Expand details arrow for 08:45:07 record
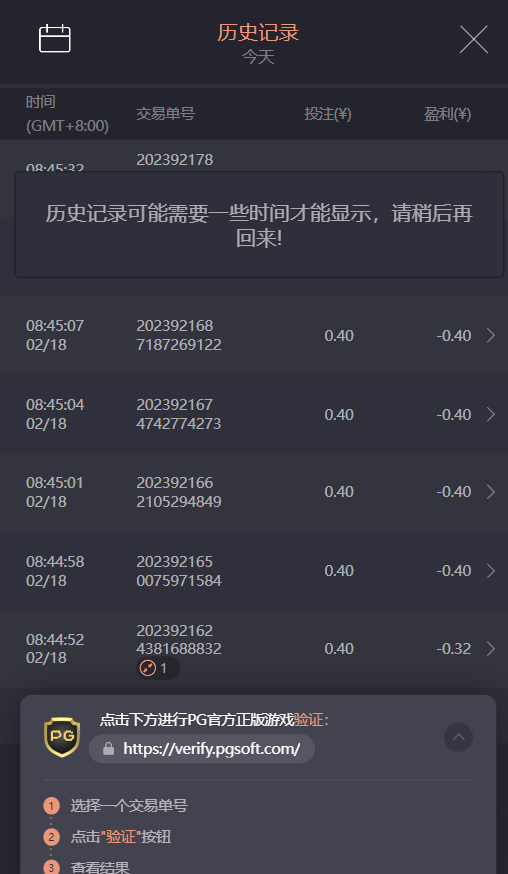Viewport: 508px width, 874px height. (490, 335)
